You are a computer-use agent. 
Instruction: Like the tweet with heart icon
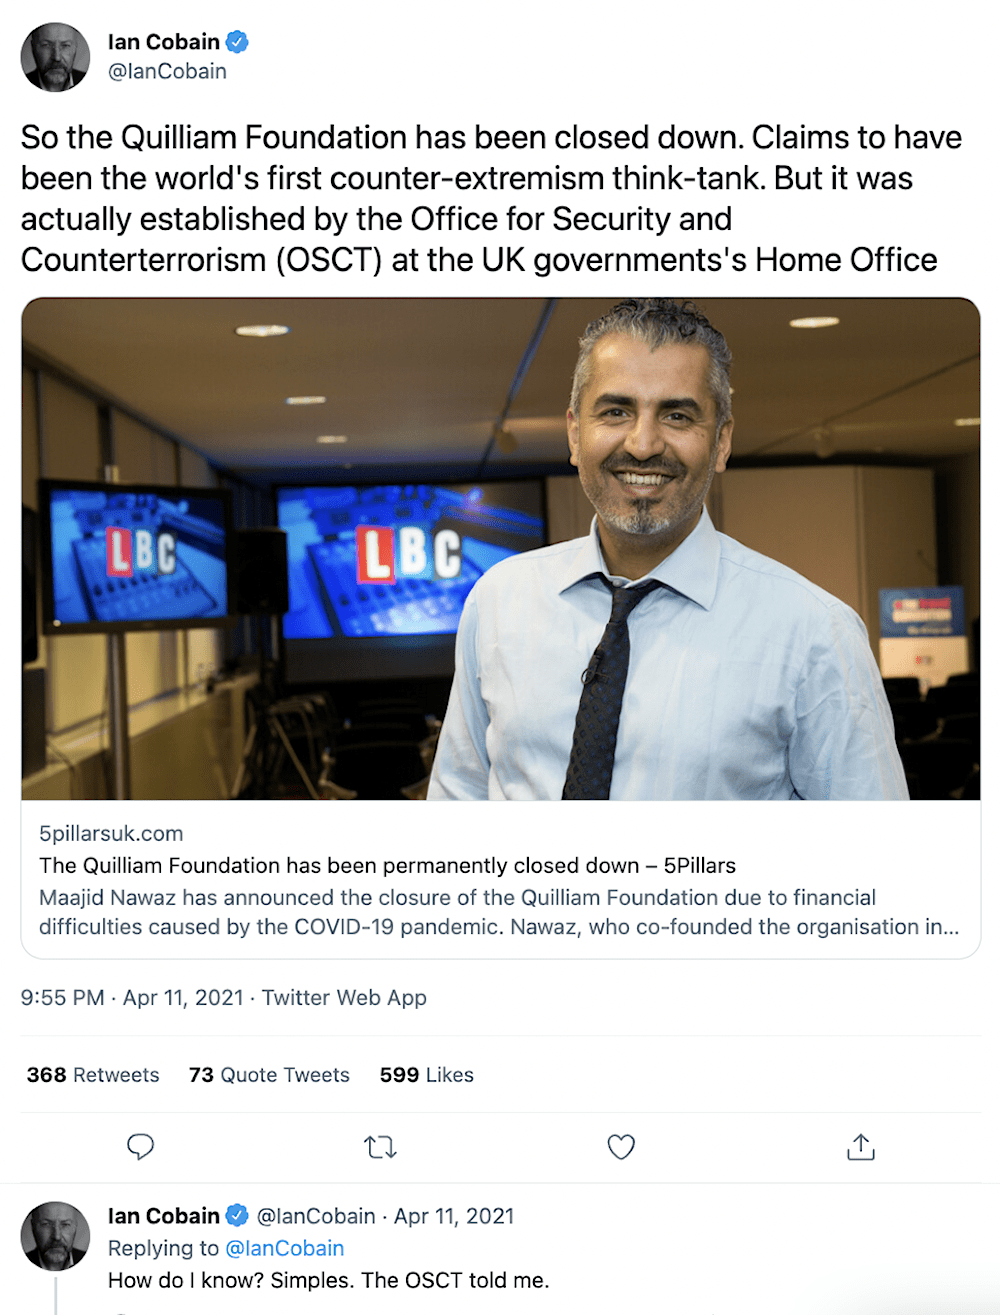621,1146
